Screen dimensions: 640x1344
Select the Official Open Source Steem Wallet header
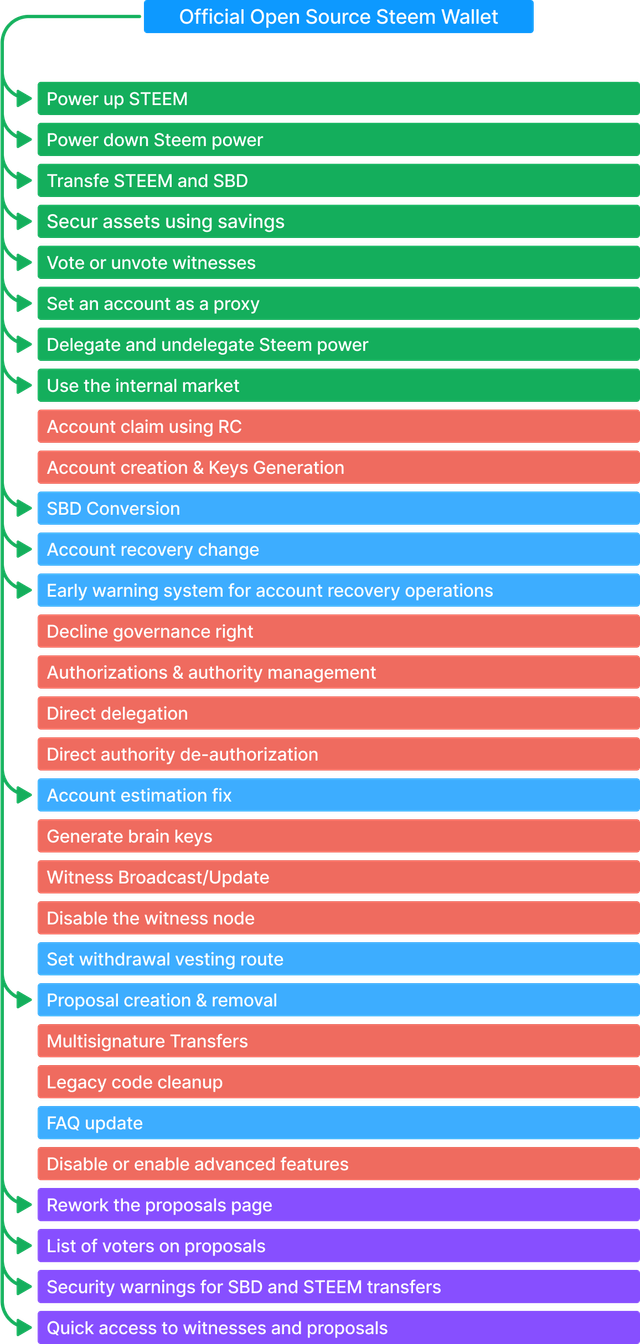pos(338,17)
